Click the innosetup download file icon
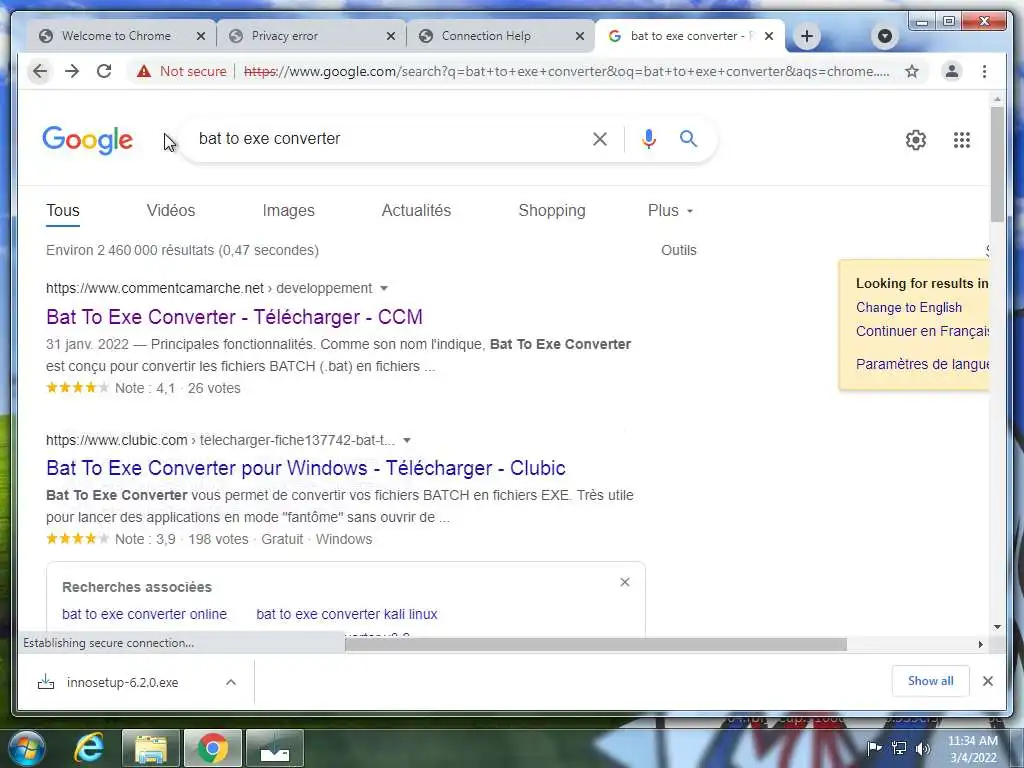The width and height of the screenshot is (1024, 768). tap(46, 682)
